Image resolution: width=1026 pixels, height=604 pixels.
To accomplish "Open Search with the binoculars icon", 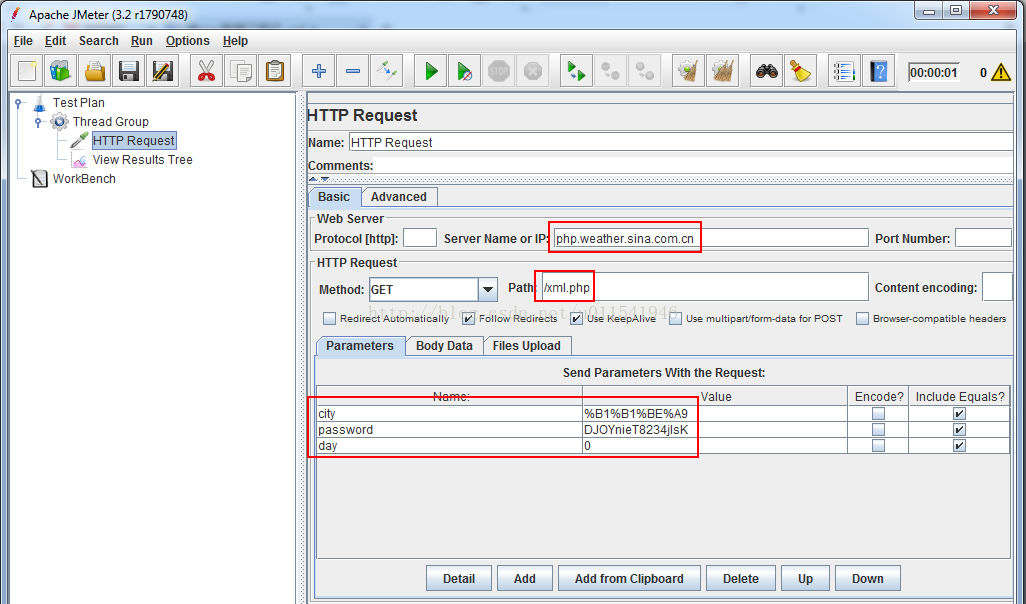I will pyautogui.click(x=766, y=71).
